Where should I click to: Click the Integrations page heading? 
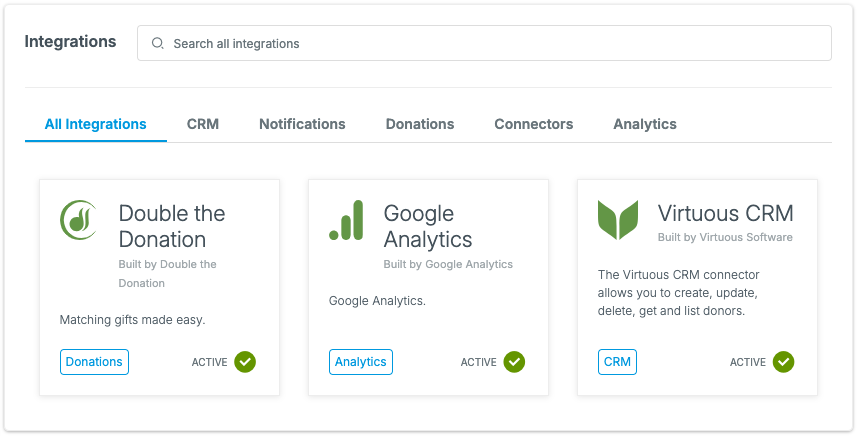point(71,42)
